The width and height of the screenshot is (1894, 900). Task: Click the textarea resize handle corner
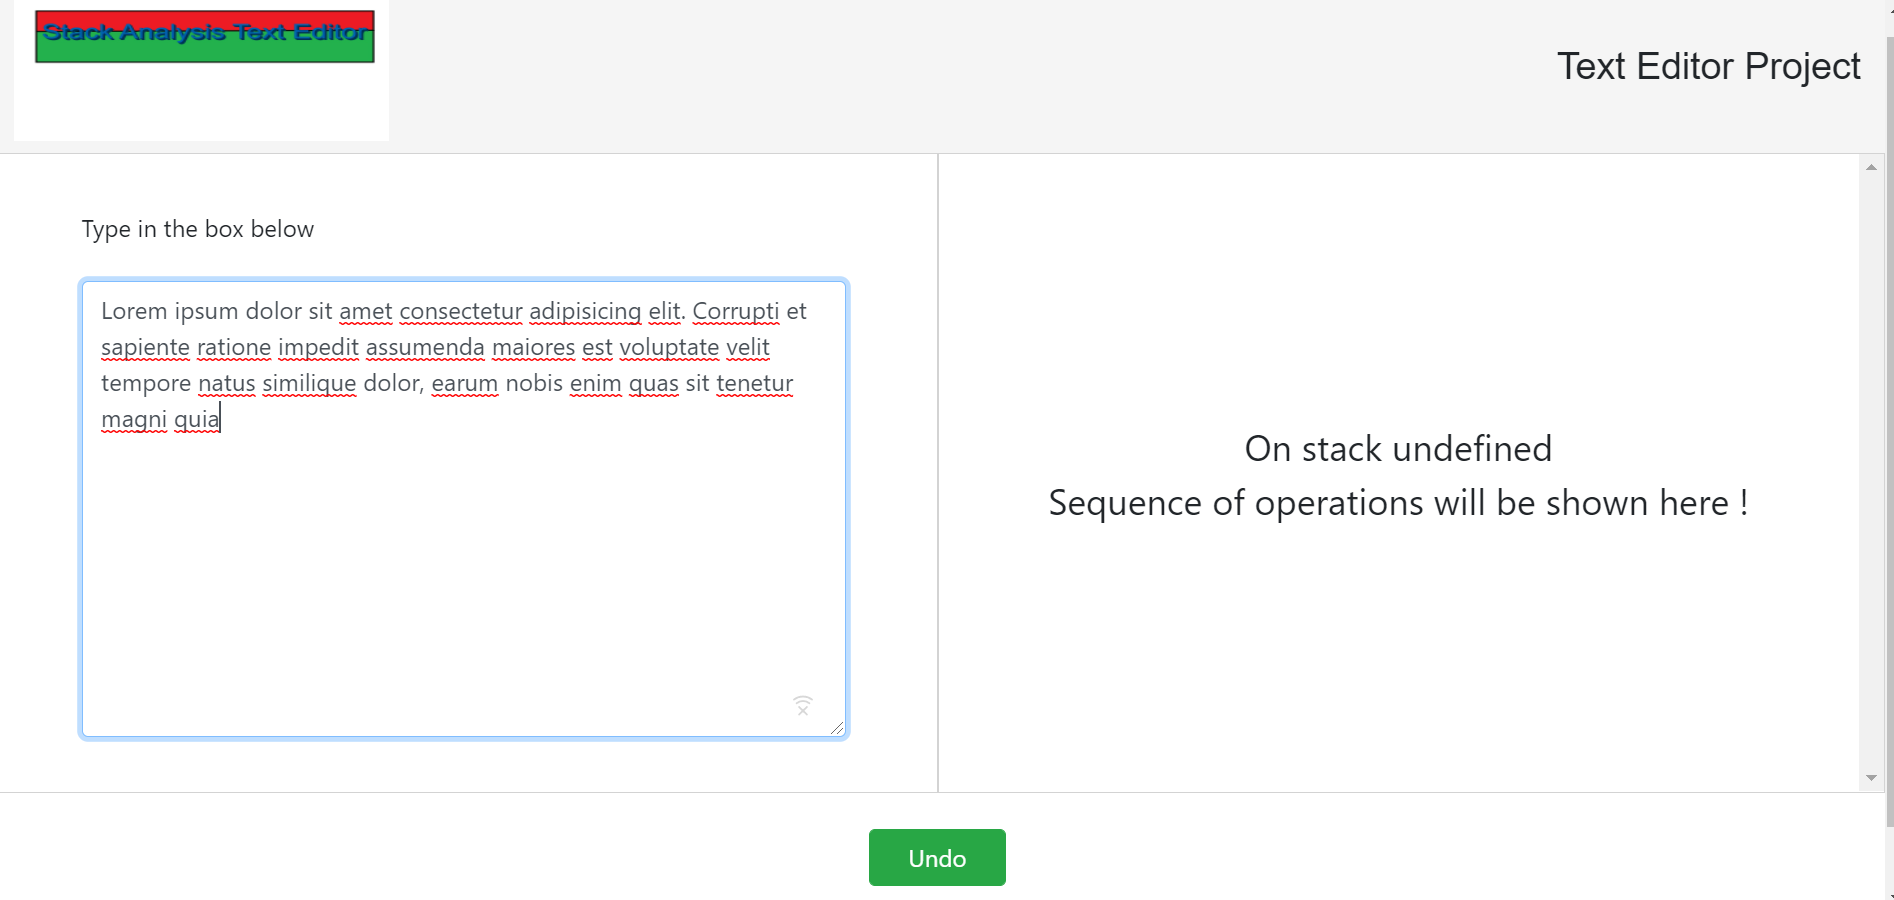click(x=837, y=727)
